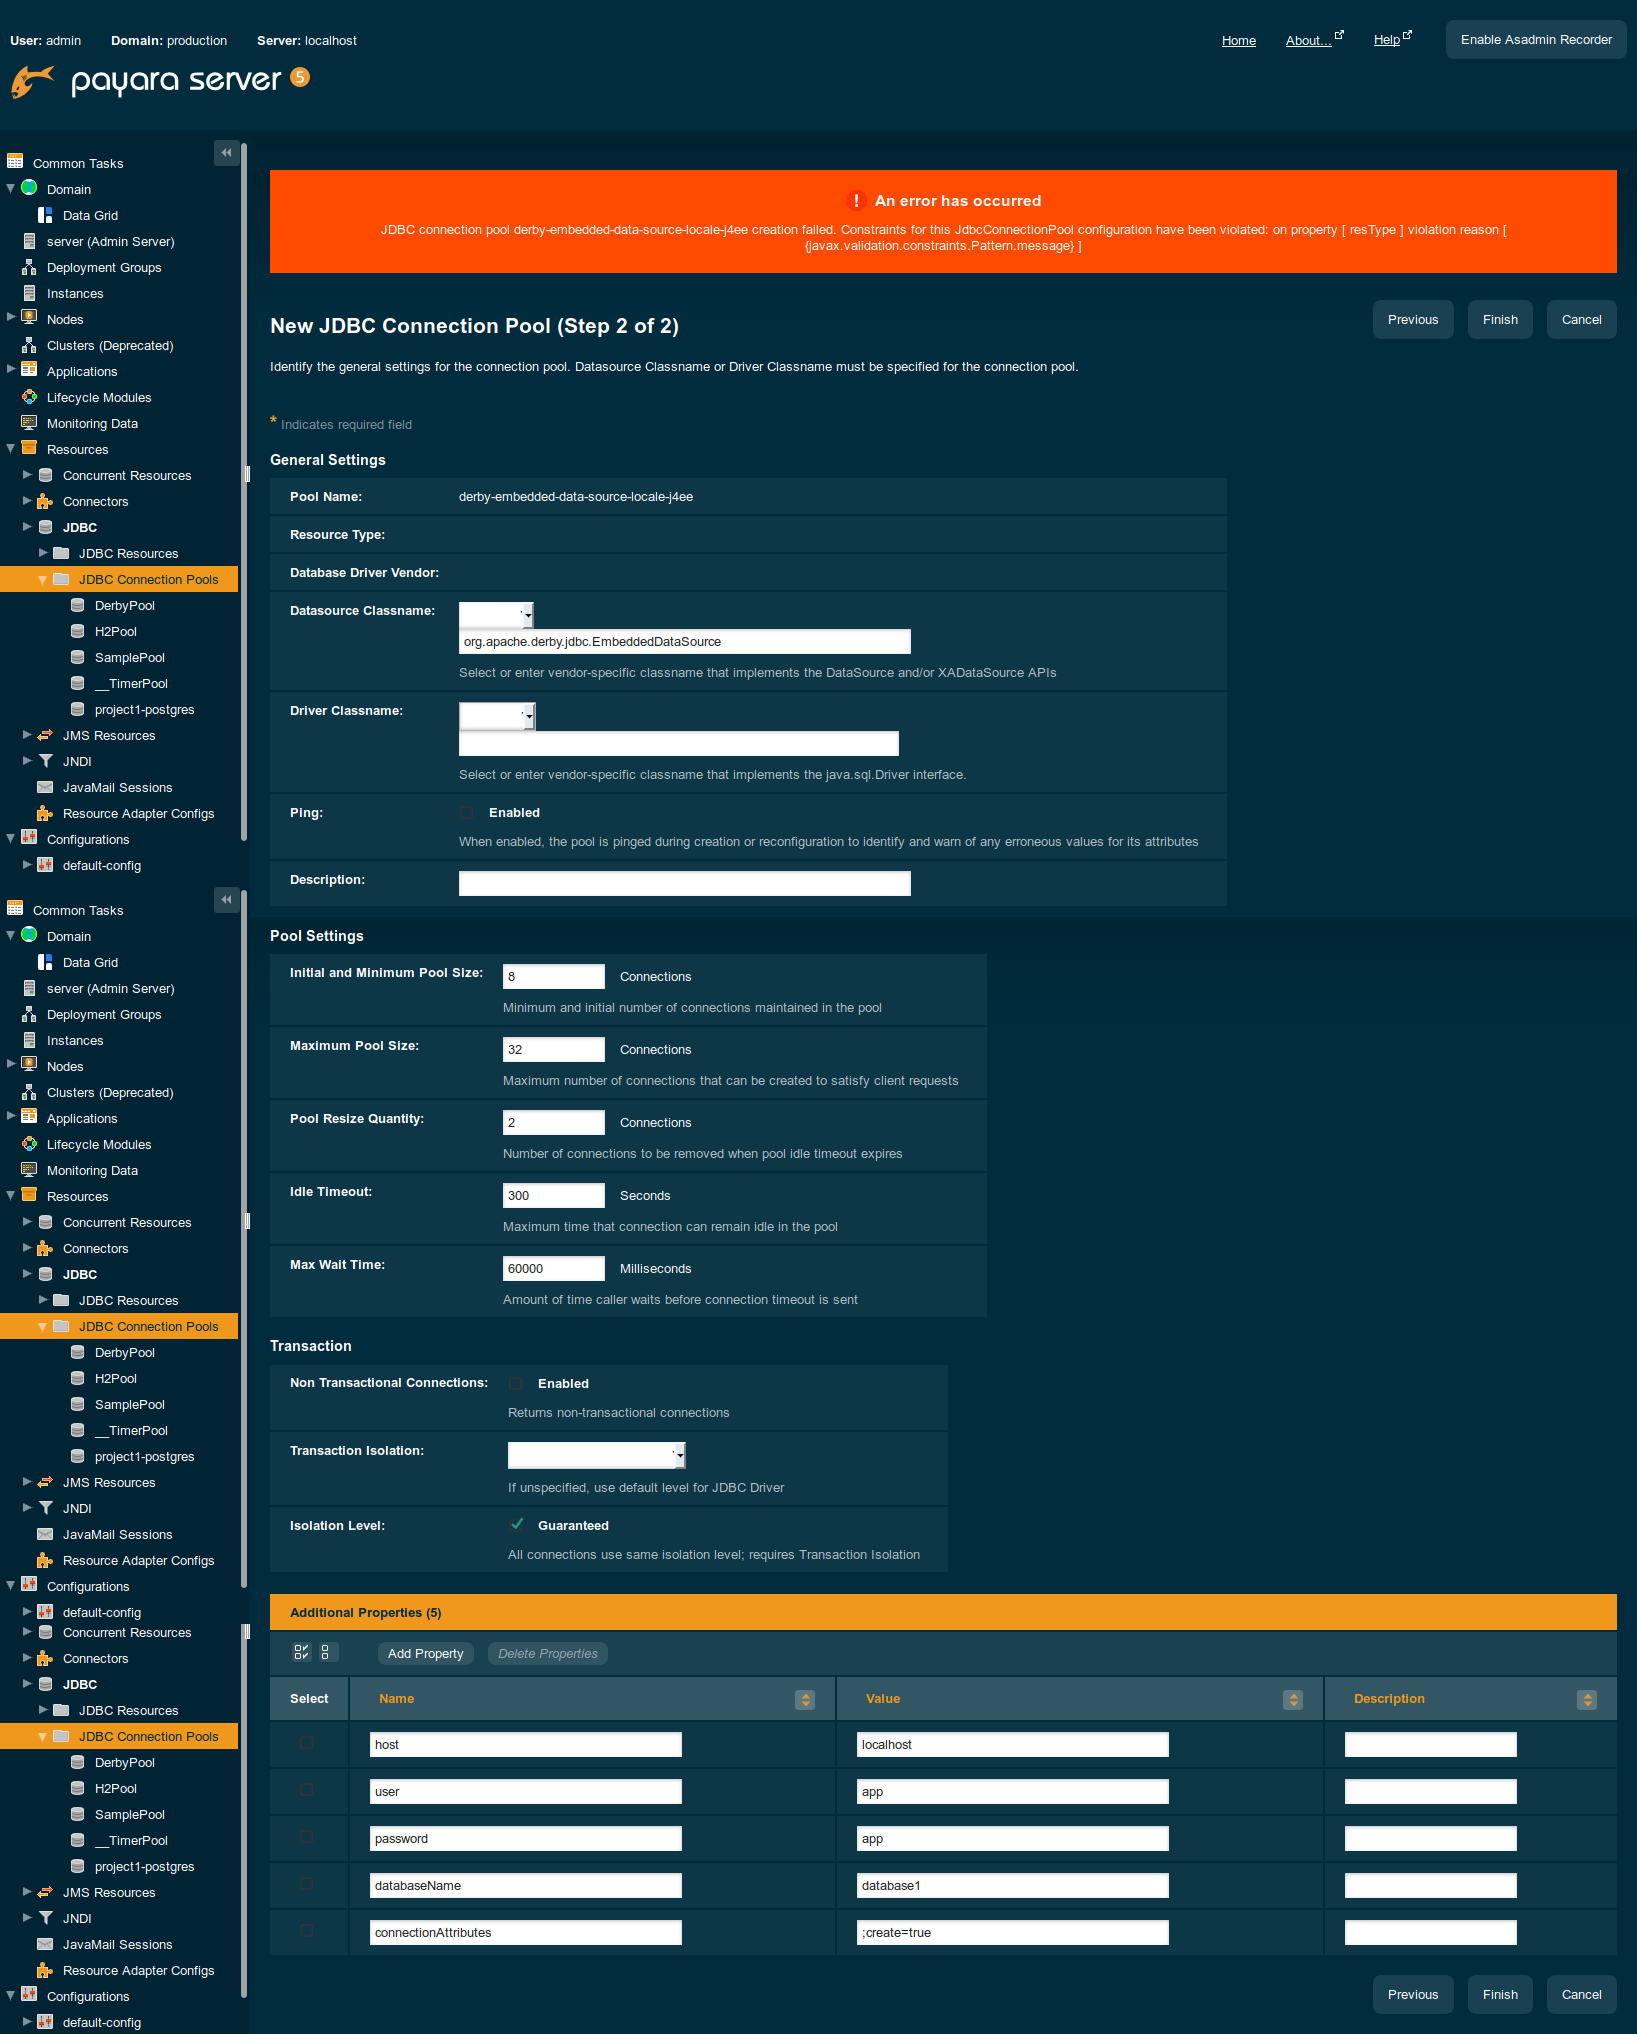Viewport: 1637px width, 2034px height.
Task: Click the Lifecycle Modules globe icon
Action: tap(29, 397)
